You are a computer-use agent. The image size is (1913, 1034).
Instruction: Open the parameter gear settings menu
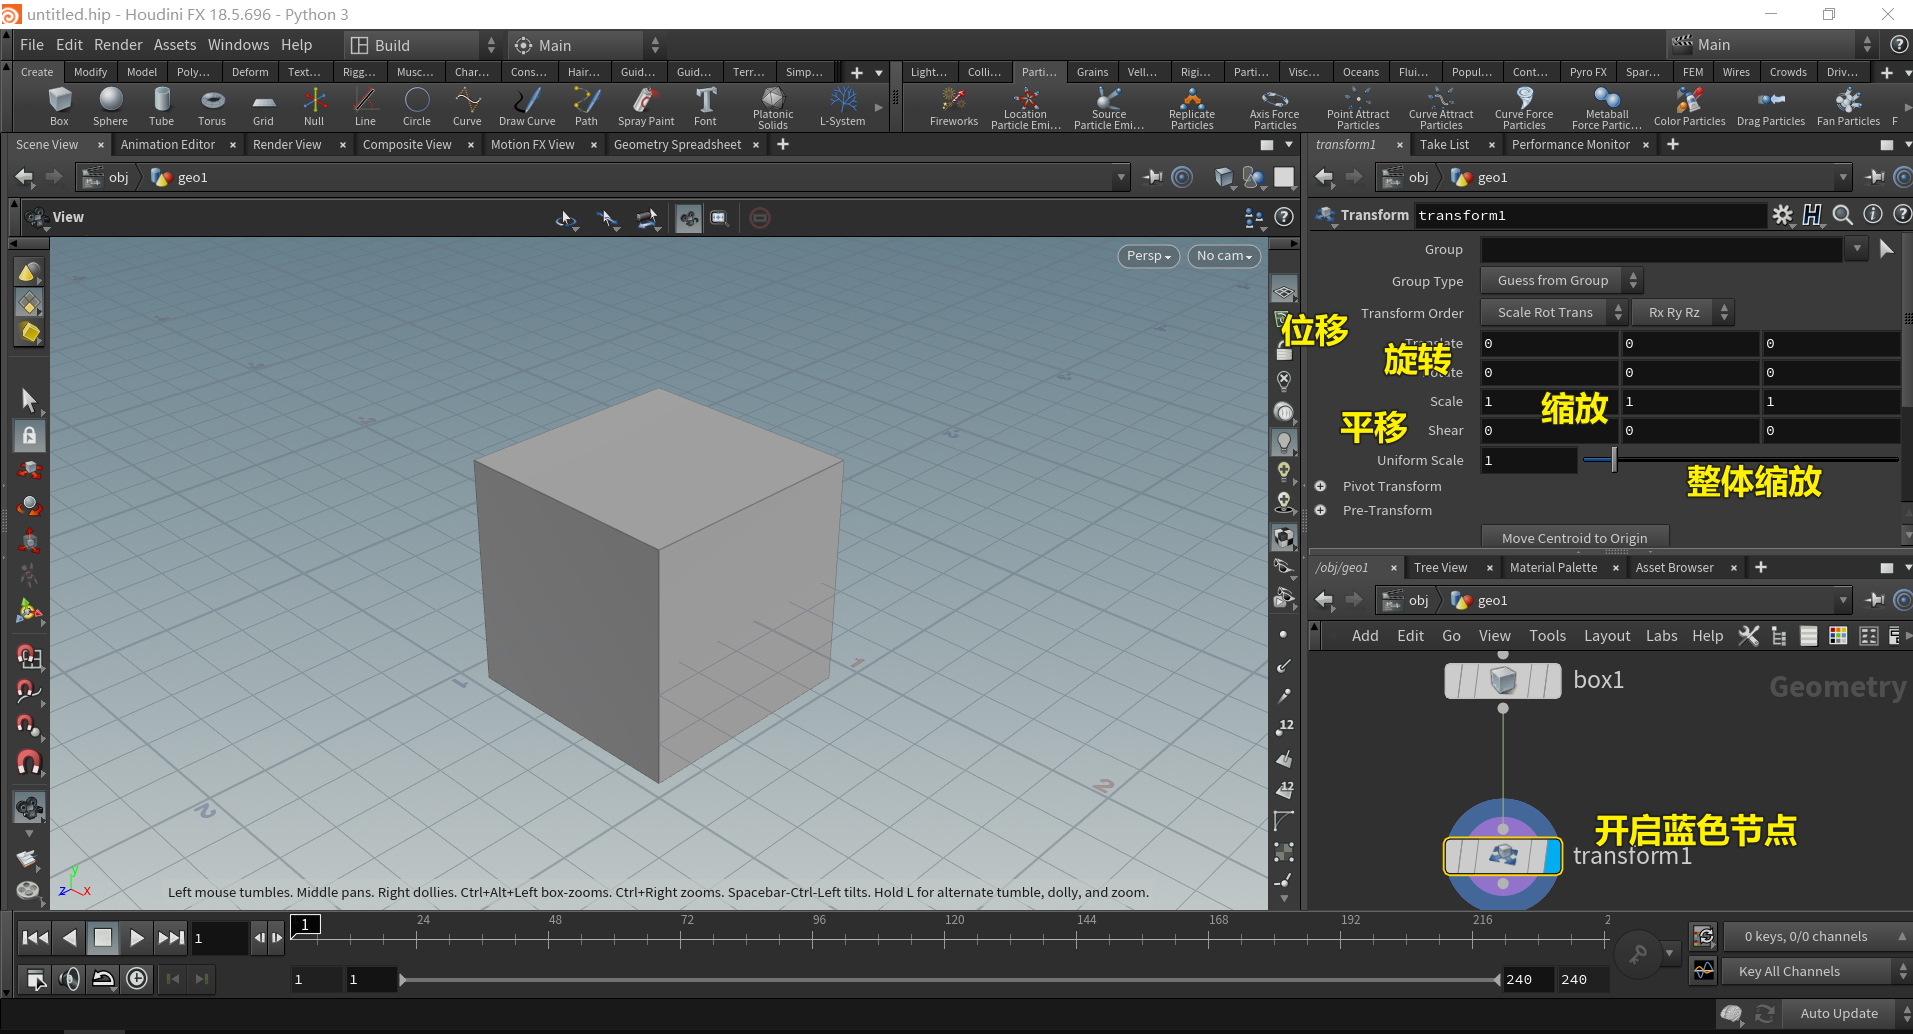click(x=1782, y=215)
